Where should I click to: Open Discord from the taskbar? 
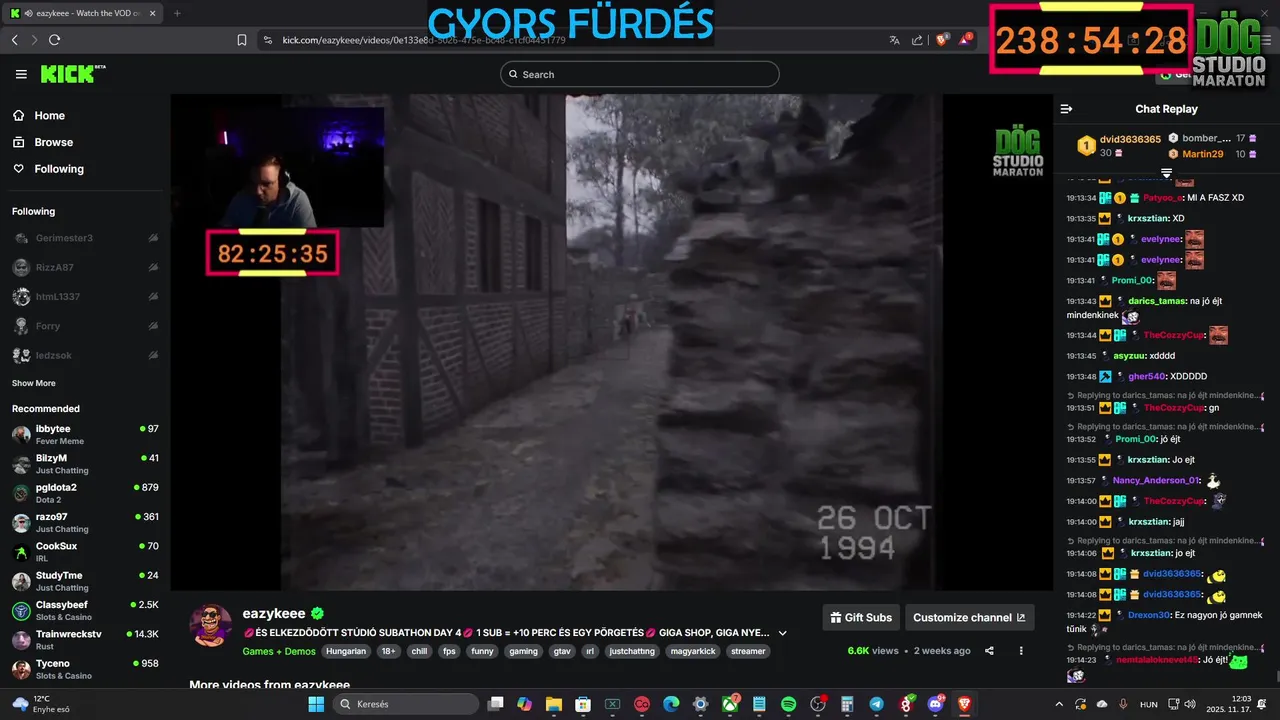point(936,704)
